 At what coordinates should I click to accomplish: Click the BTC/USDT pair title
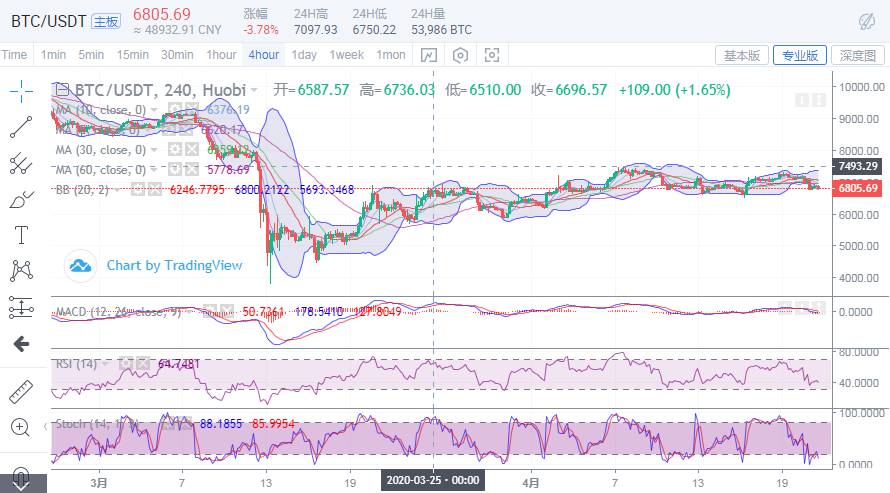(48, 22)
